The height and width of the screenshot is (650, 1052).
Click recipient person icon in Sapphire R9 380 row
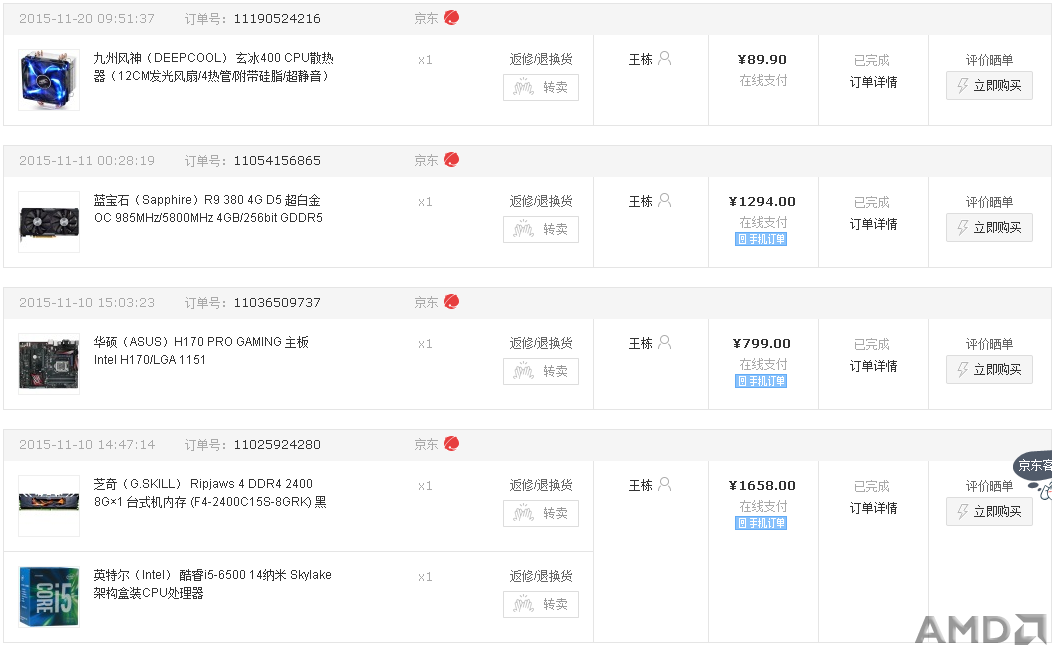tap(664, 201)
